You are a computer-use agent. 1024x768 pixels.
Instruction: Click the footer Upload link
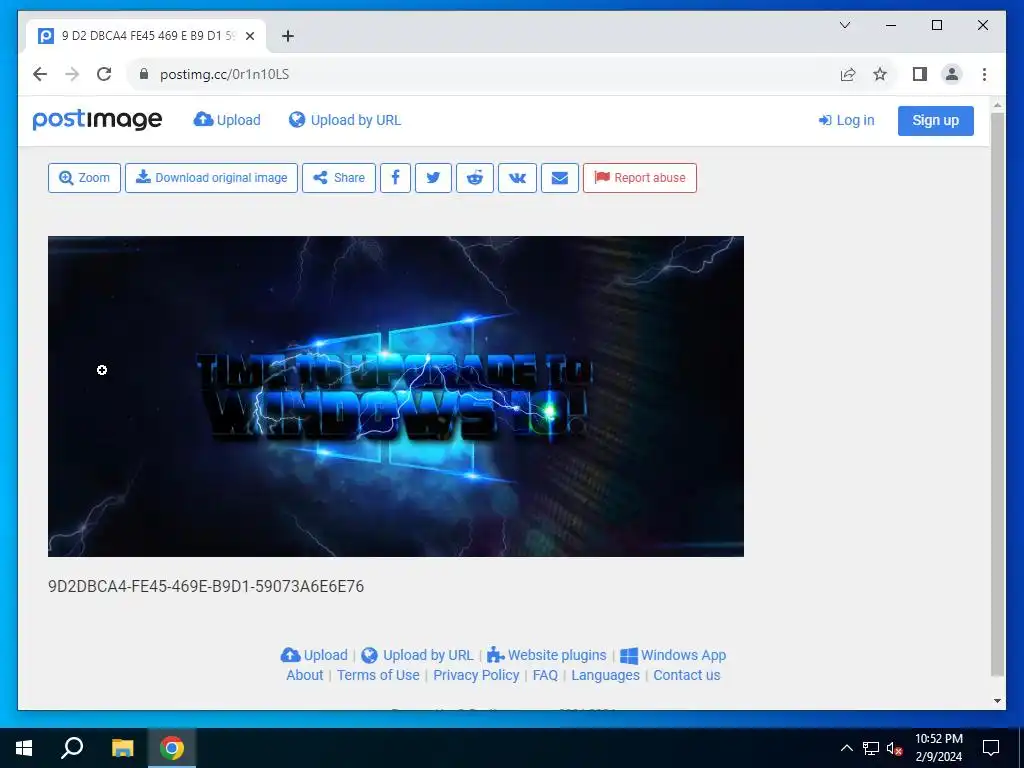[314, 655]
